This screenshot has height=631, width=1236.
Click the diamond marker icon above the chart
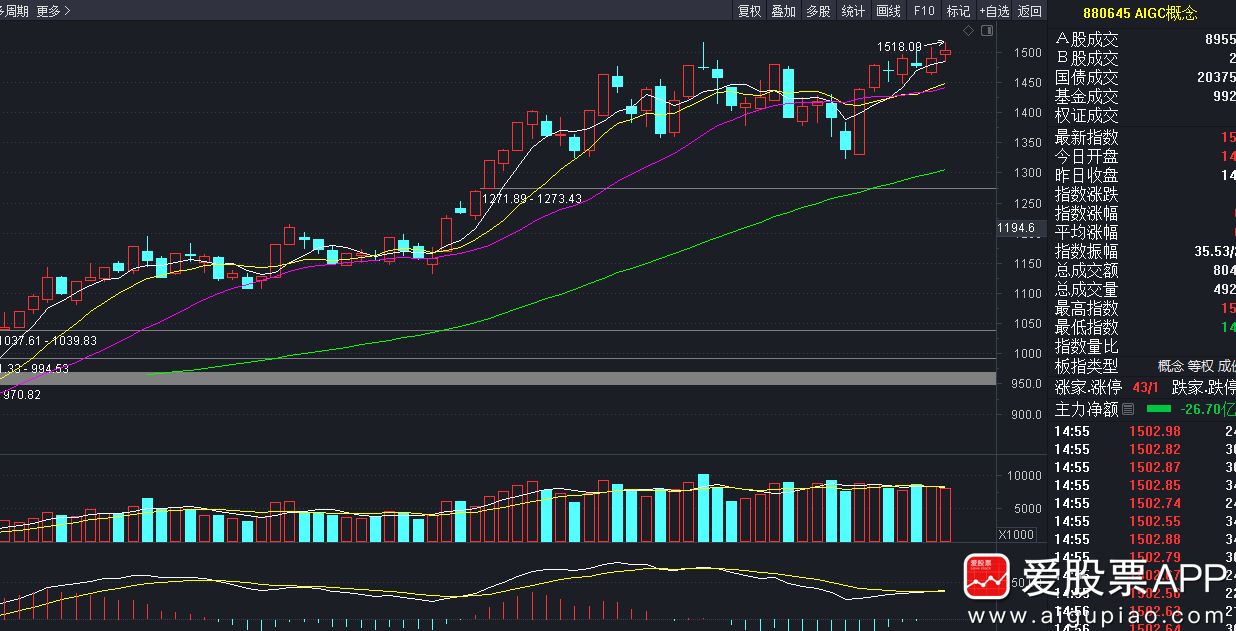click(x=968, y=31)
